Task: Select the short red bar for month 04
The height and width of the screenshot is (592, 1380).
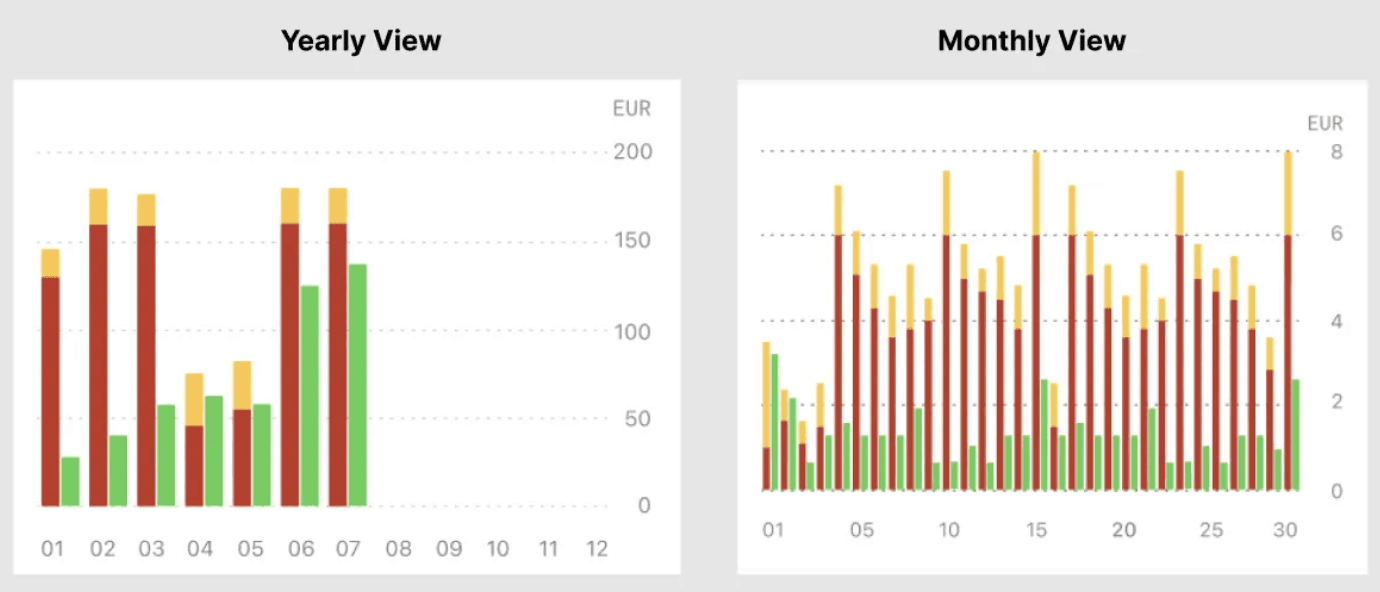Action: tap(194, 466)
